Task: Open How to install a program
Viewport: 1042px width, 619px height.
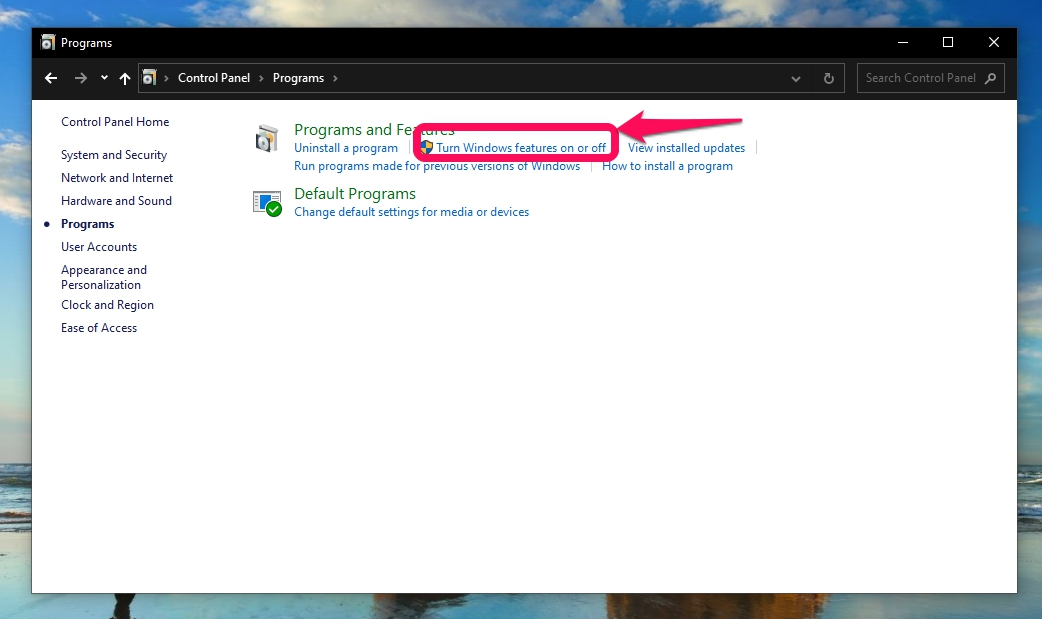Action: tap(667, 166)
